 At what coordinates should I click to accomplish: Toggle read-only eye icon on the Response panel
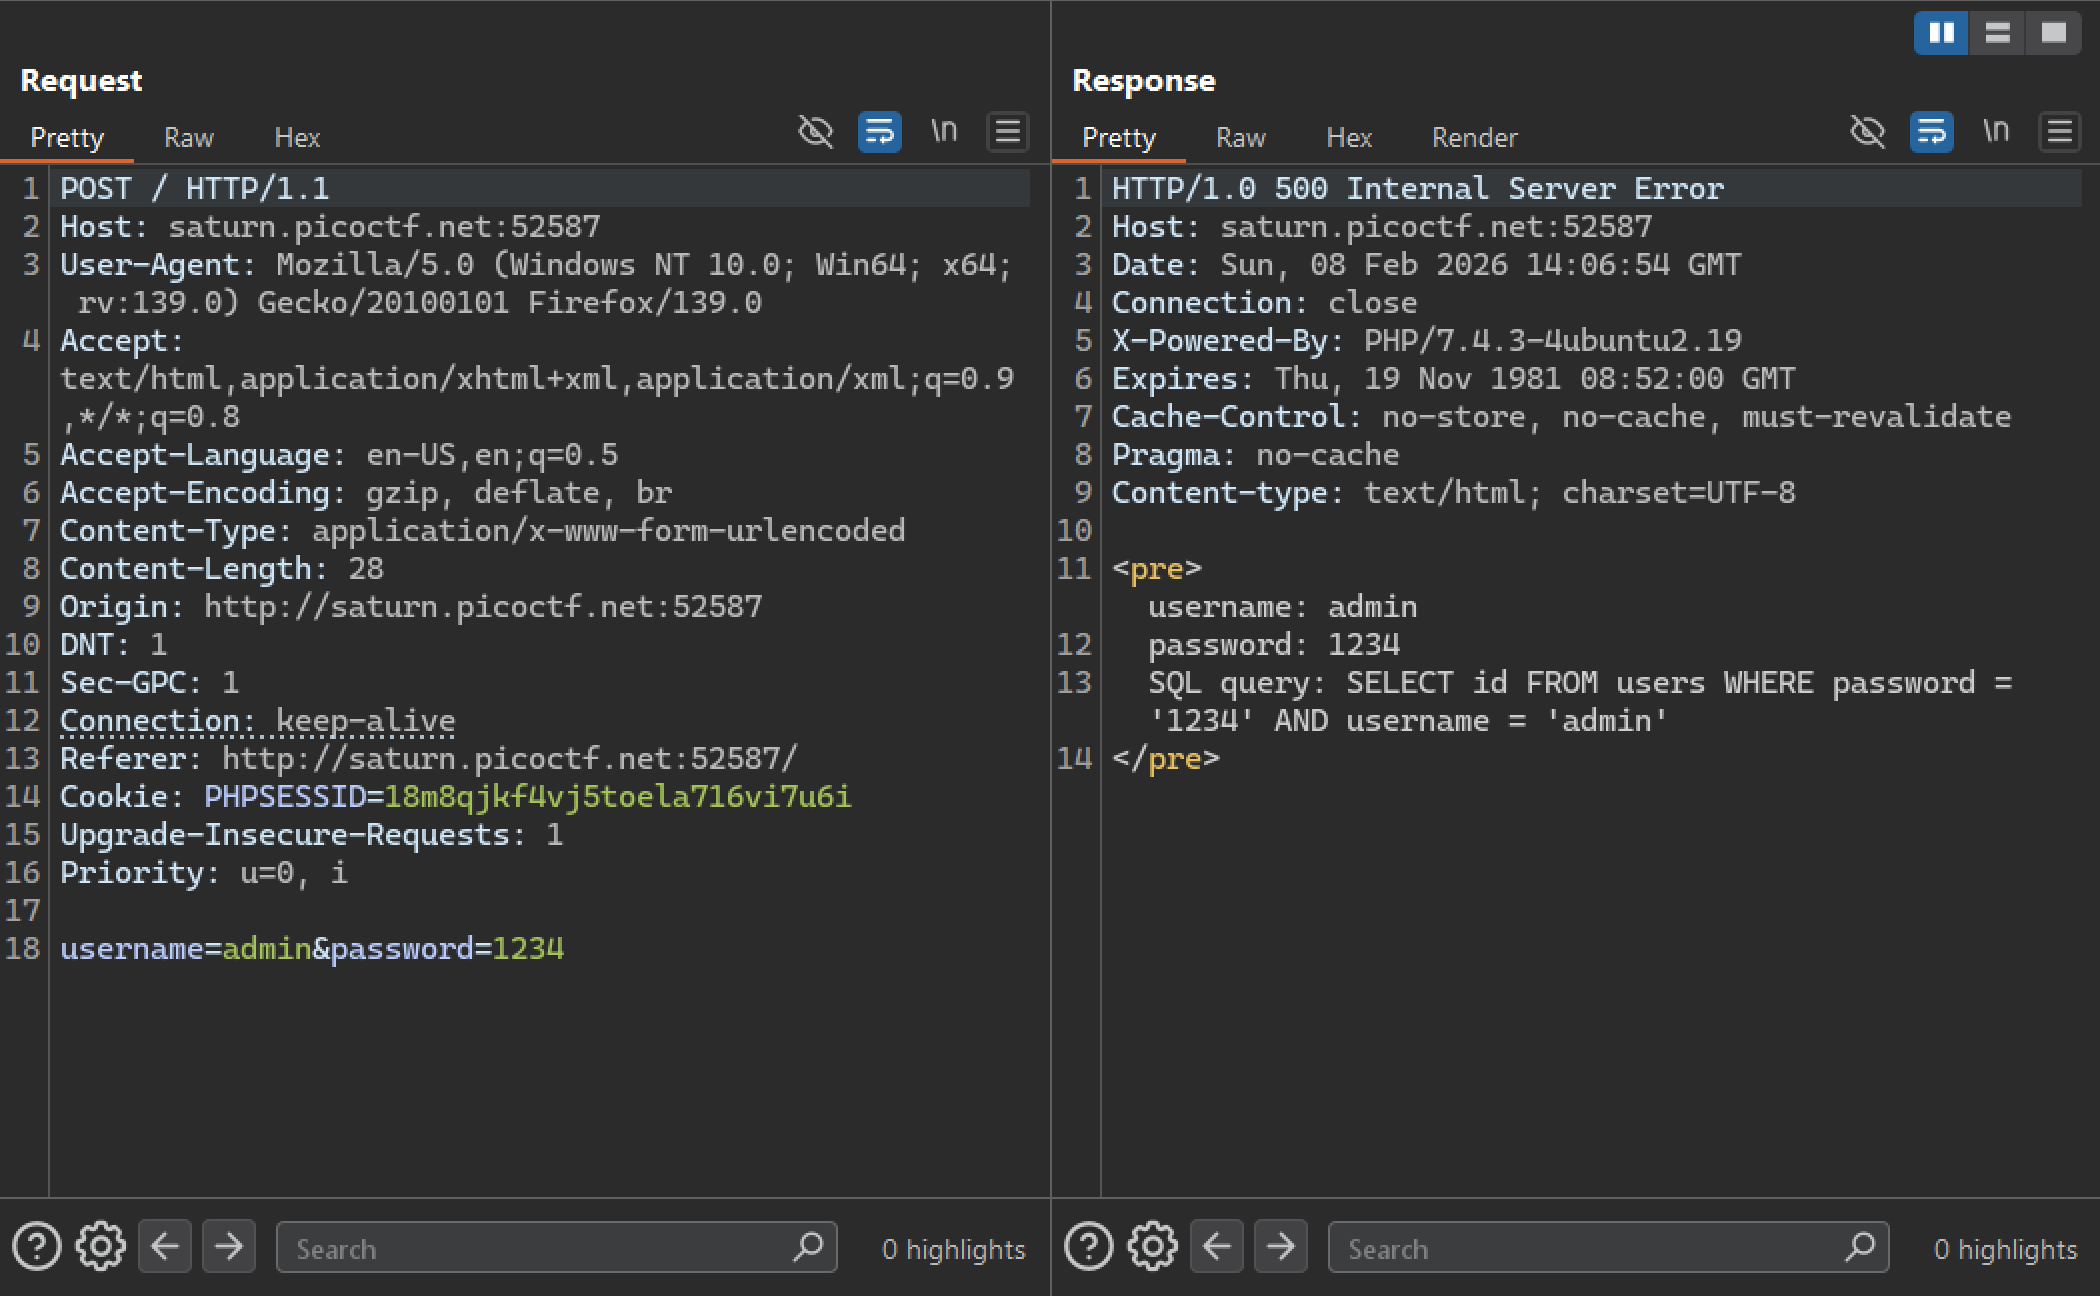[x=1868, y=131]
